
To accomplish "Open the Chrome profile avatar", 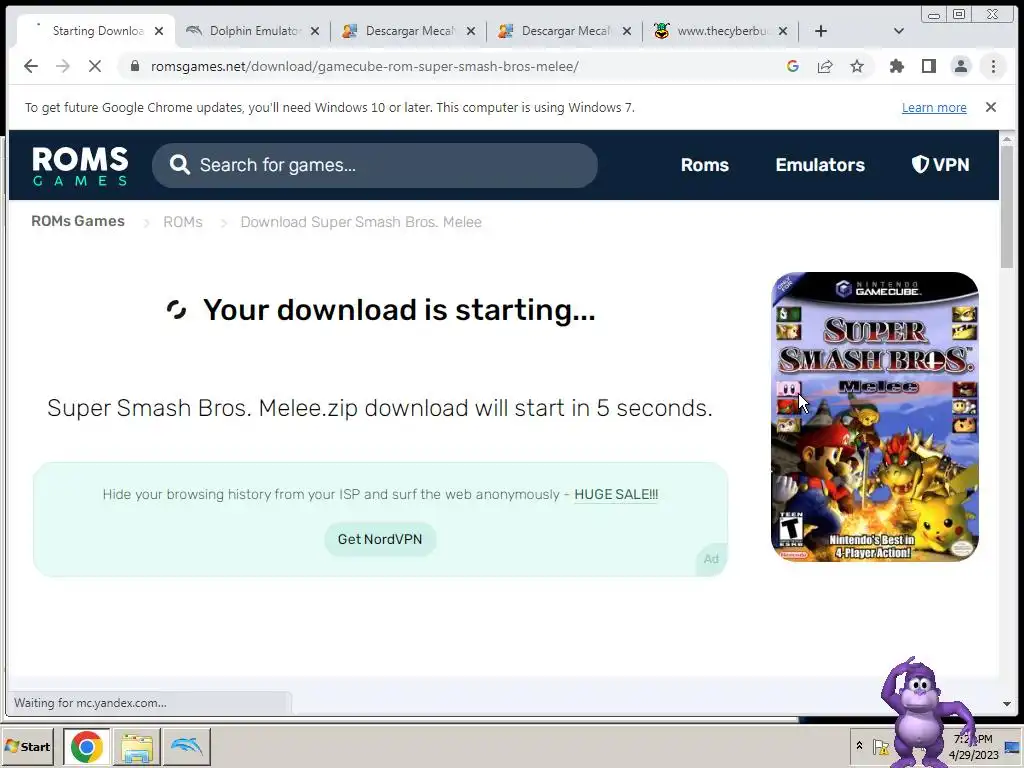I will [x=961, y=66].
